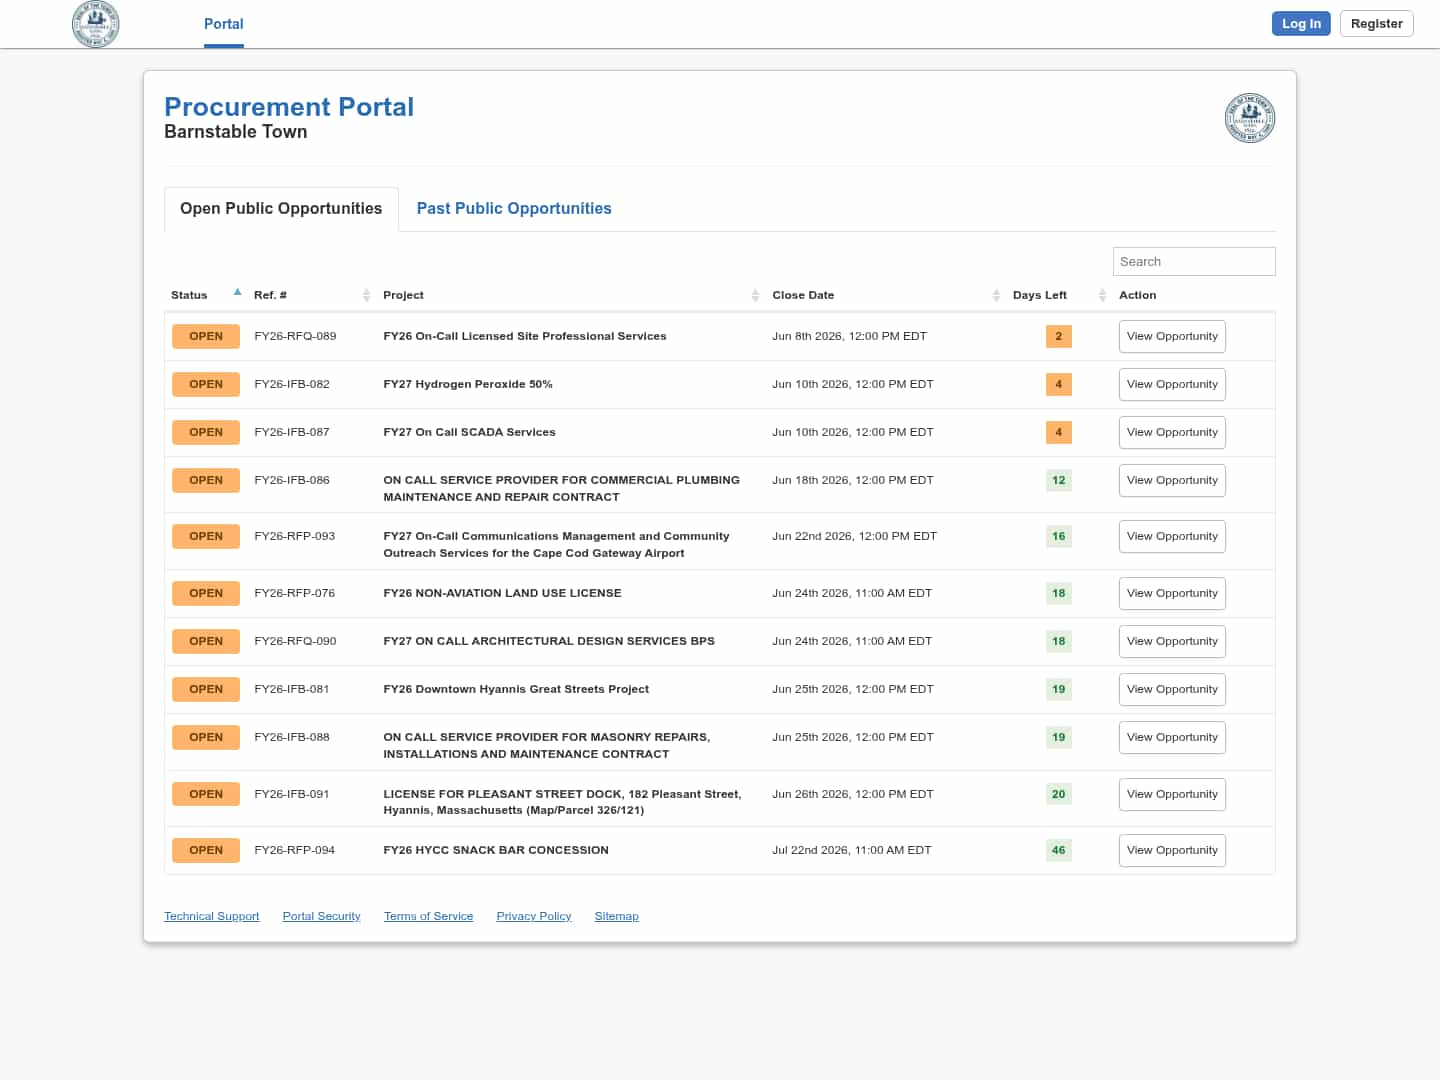Sort table by Status column arrow

point(237,292)
